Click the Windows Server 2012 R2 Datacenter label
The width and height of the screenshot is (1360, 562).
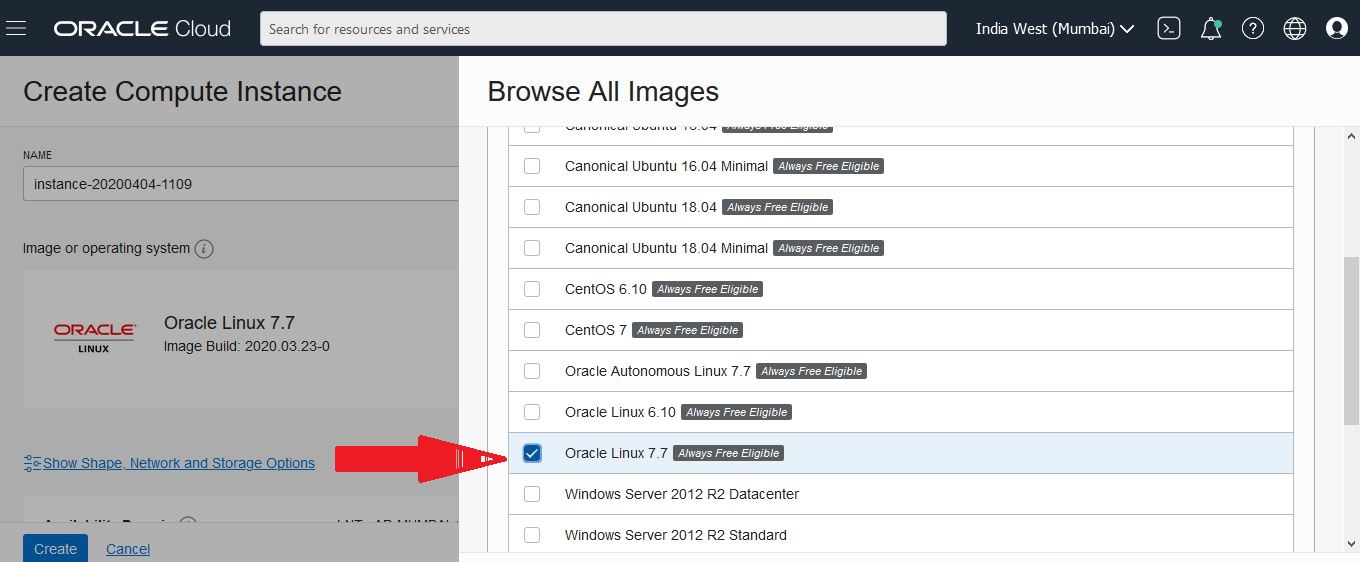(x=682, y=494)
